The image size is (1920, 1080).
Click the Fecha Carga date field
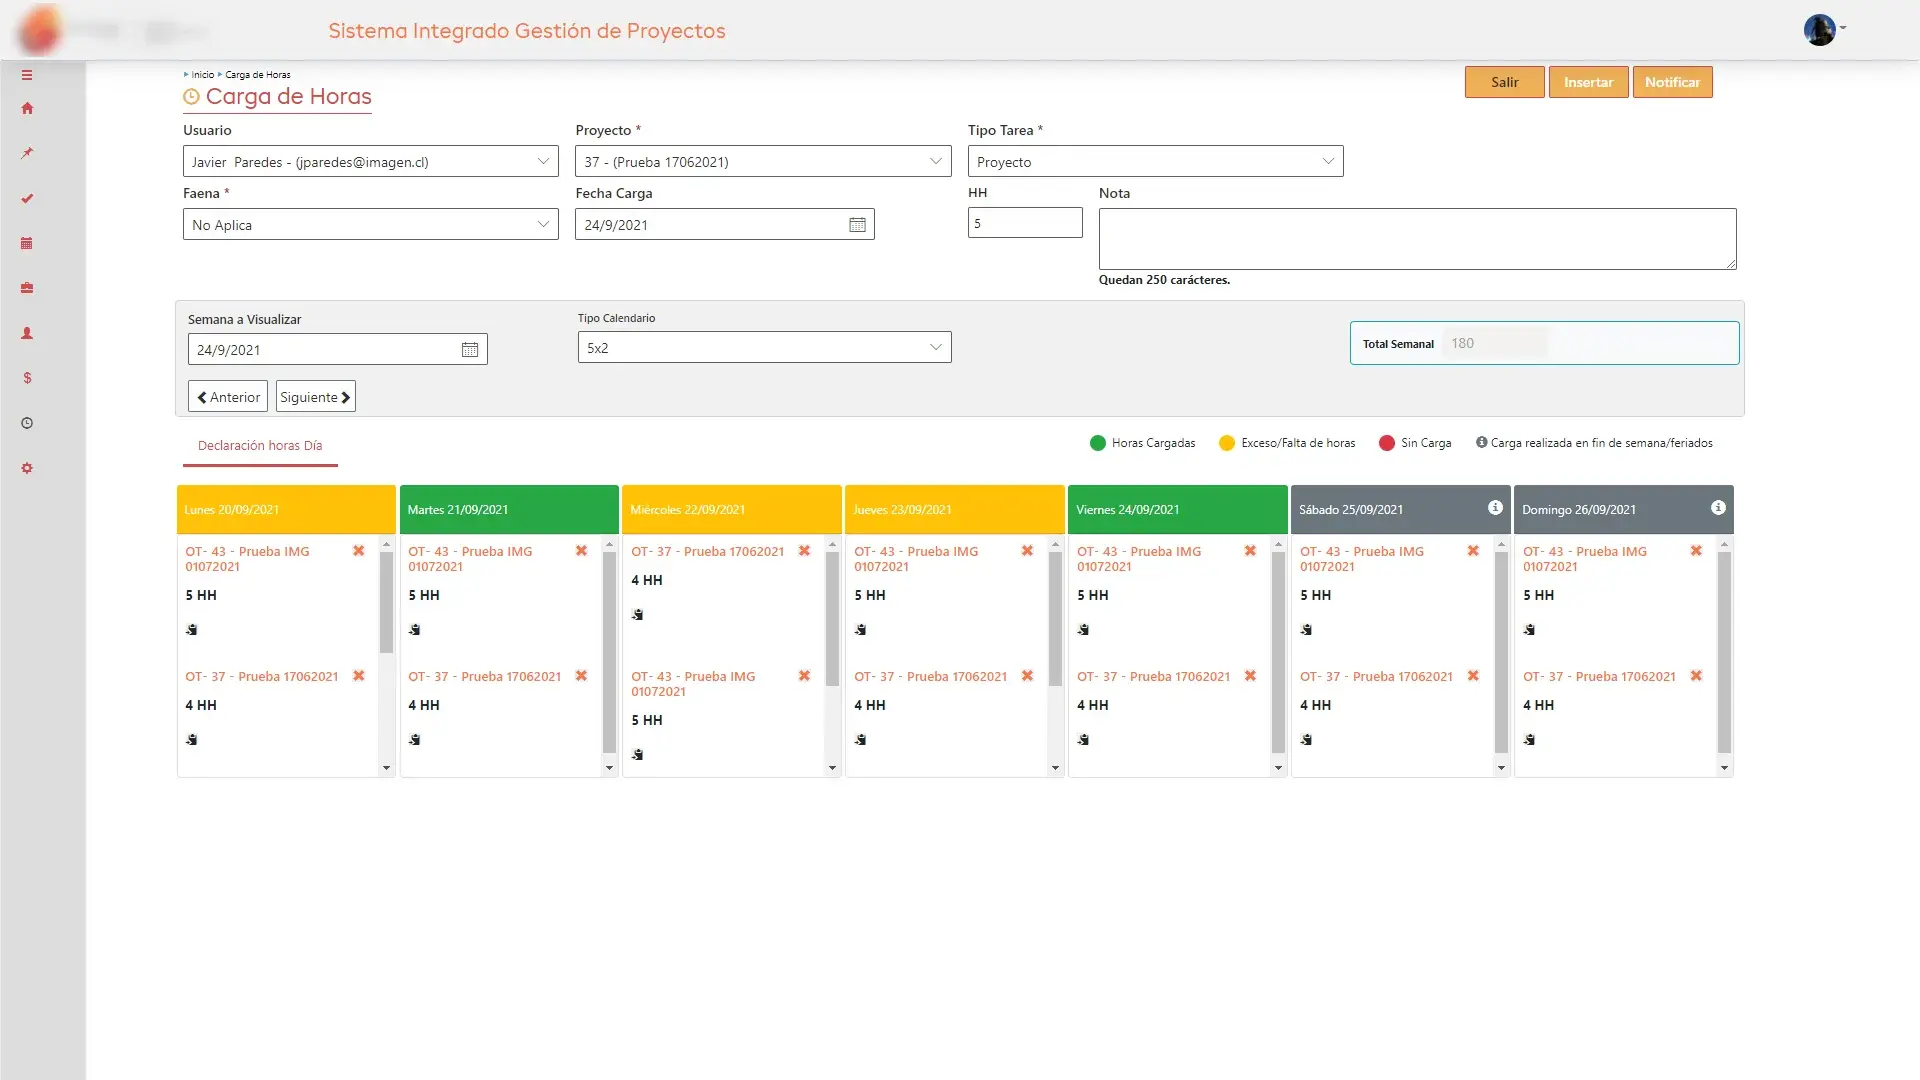tap(724, 225)
